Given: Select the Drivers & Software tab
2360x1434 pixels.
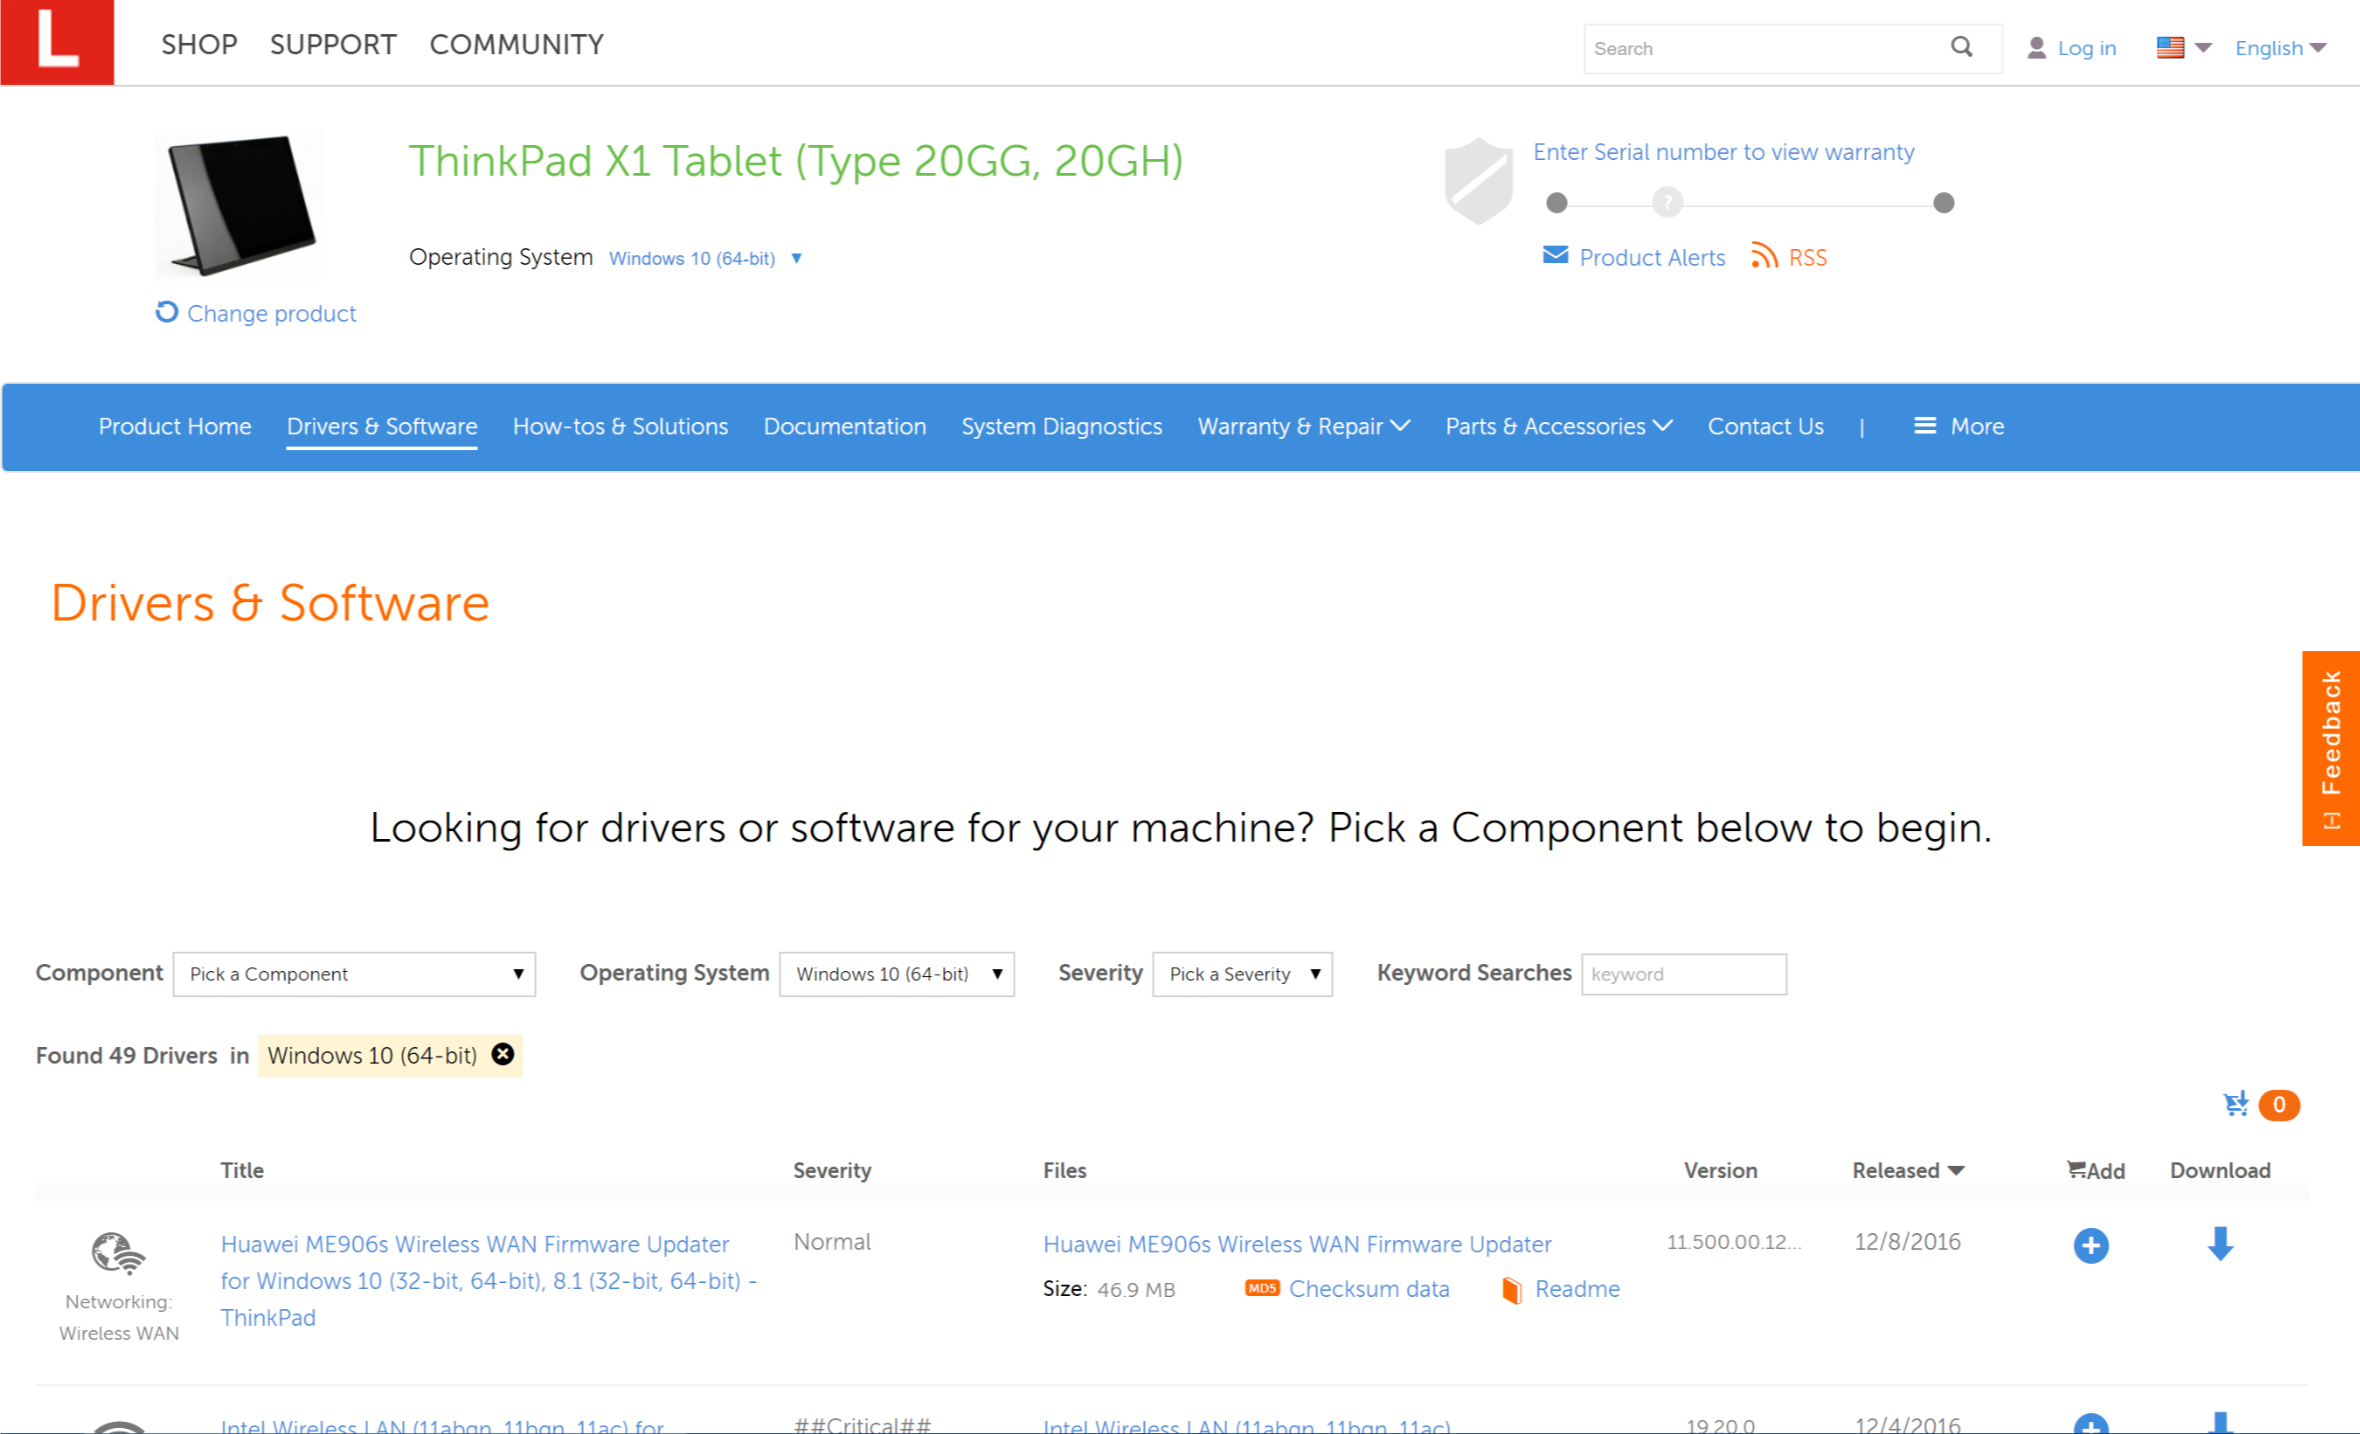Looking at the screenshot, I should point(382,426).
